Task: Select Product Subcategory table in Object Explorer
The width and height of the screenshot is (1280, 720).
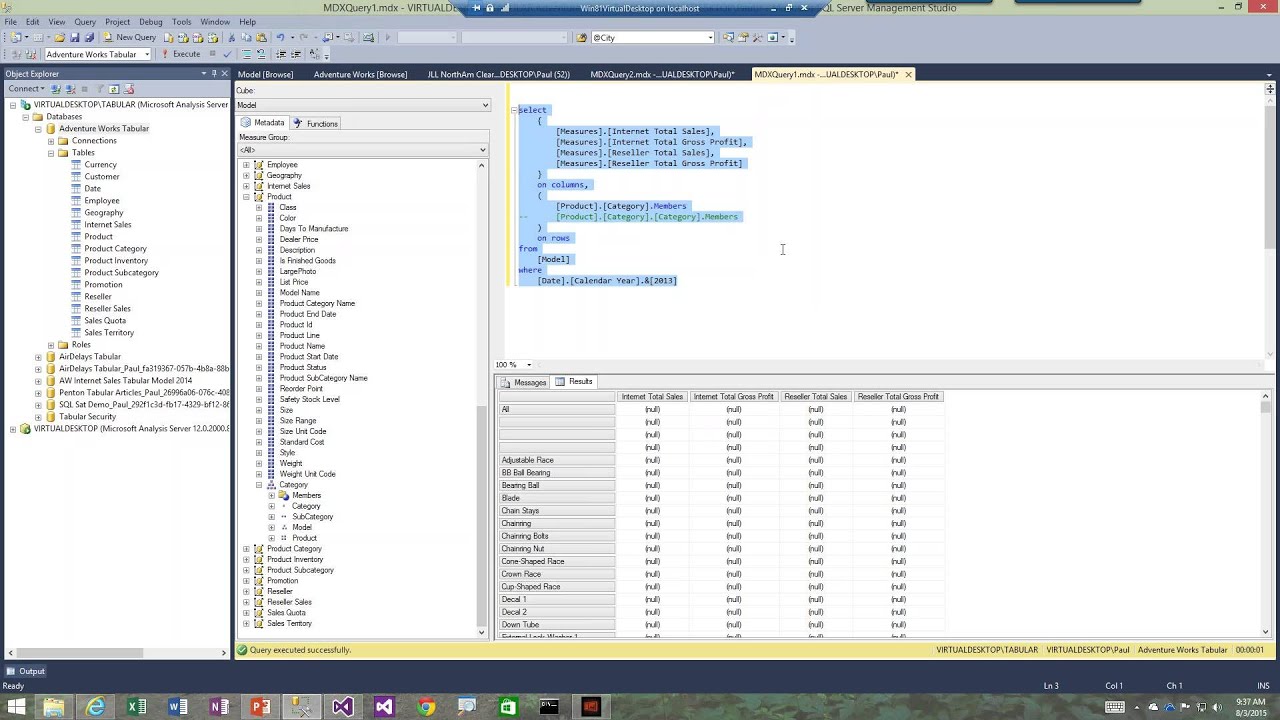Action: tap(121, 273)
